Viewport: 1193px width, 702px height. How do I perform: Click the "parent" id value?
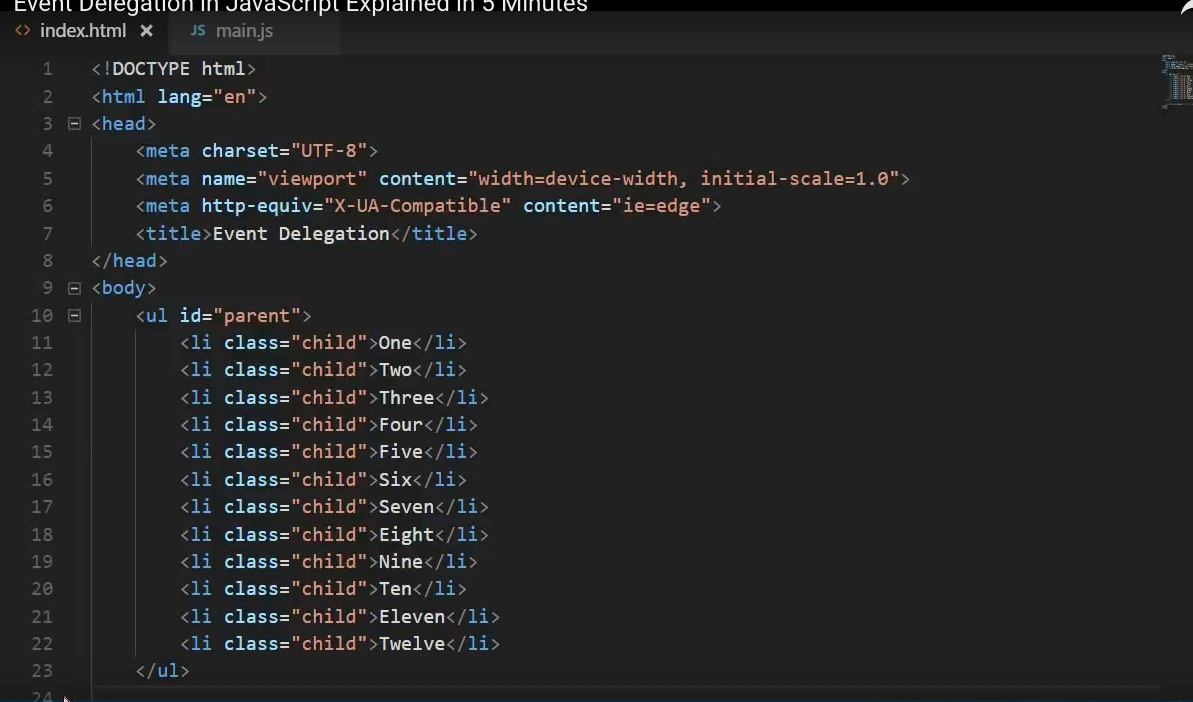(257, 316)
